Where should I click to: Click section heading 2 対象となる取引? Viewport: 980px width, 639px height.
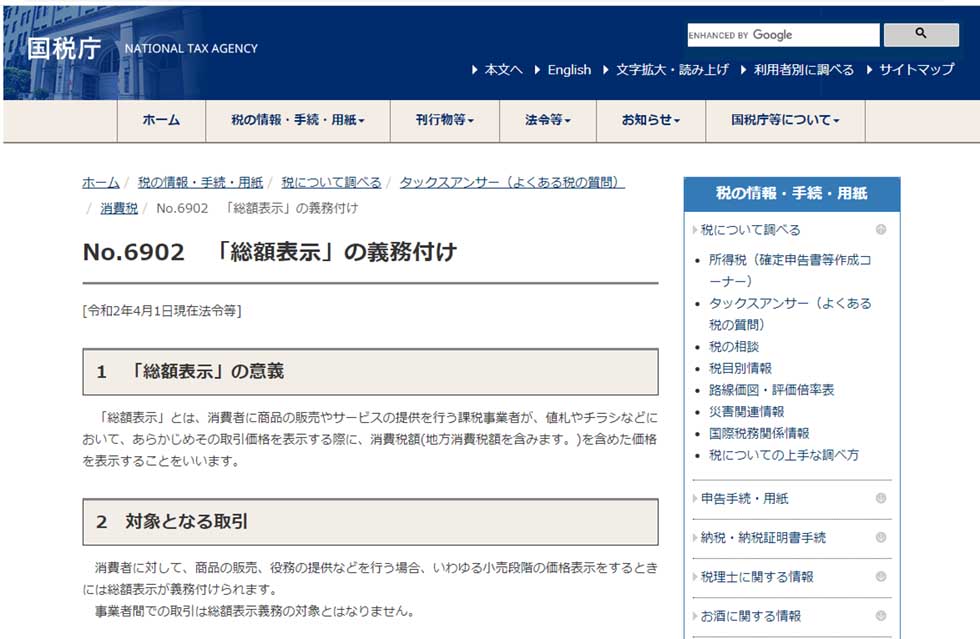370,522
